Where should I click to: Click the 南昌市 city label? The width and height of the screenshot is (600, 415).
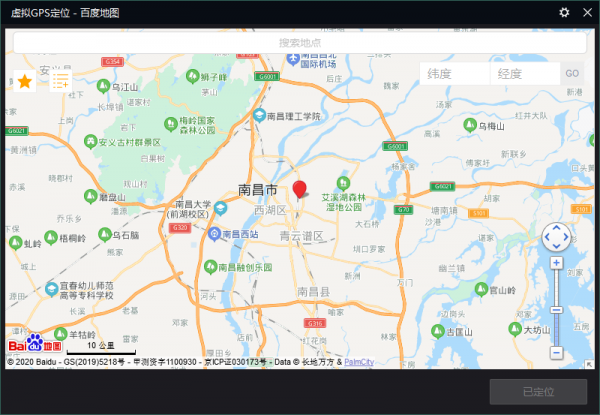(x=258, y=190)
